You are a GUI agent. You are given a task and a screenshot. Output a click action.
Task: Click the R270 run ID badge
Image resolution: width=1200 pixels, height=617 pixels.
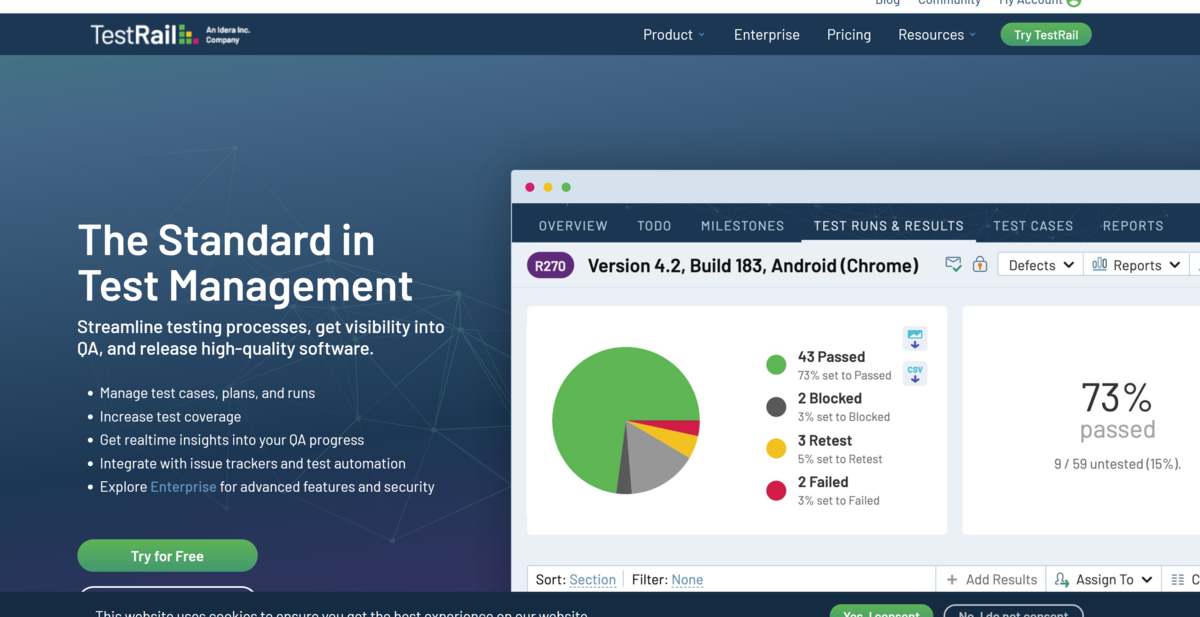(550, 265)
